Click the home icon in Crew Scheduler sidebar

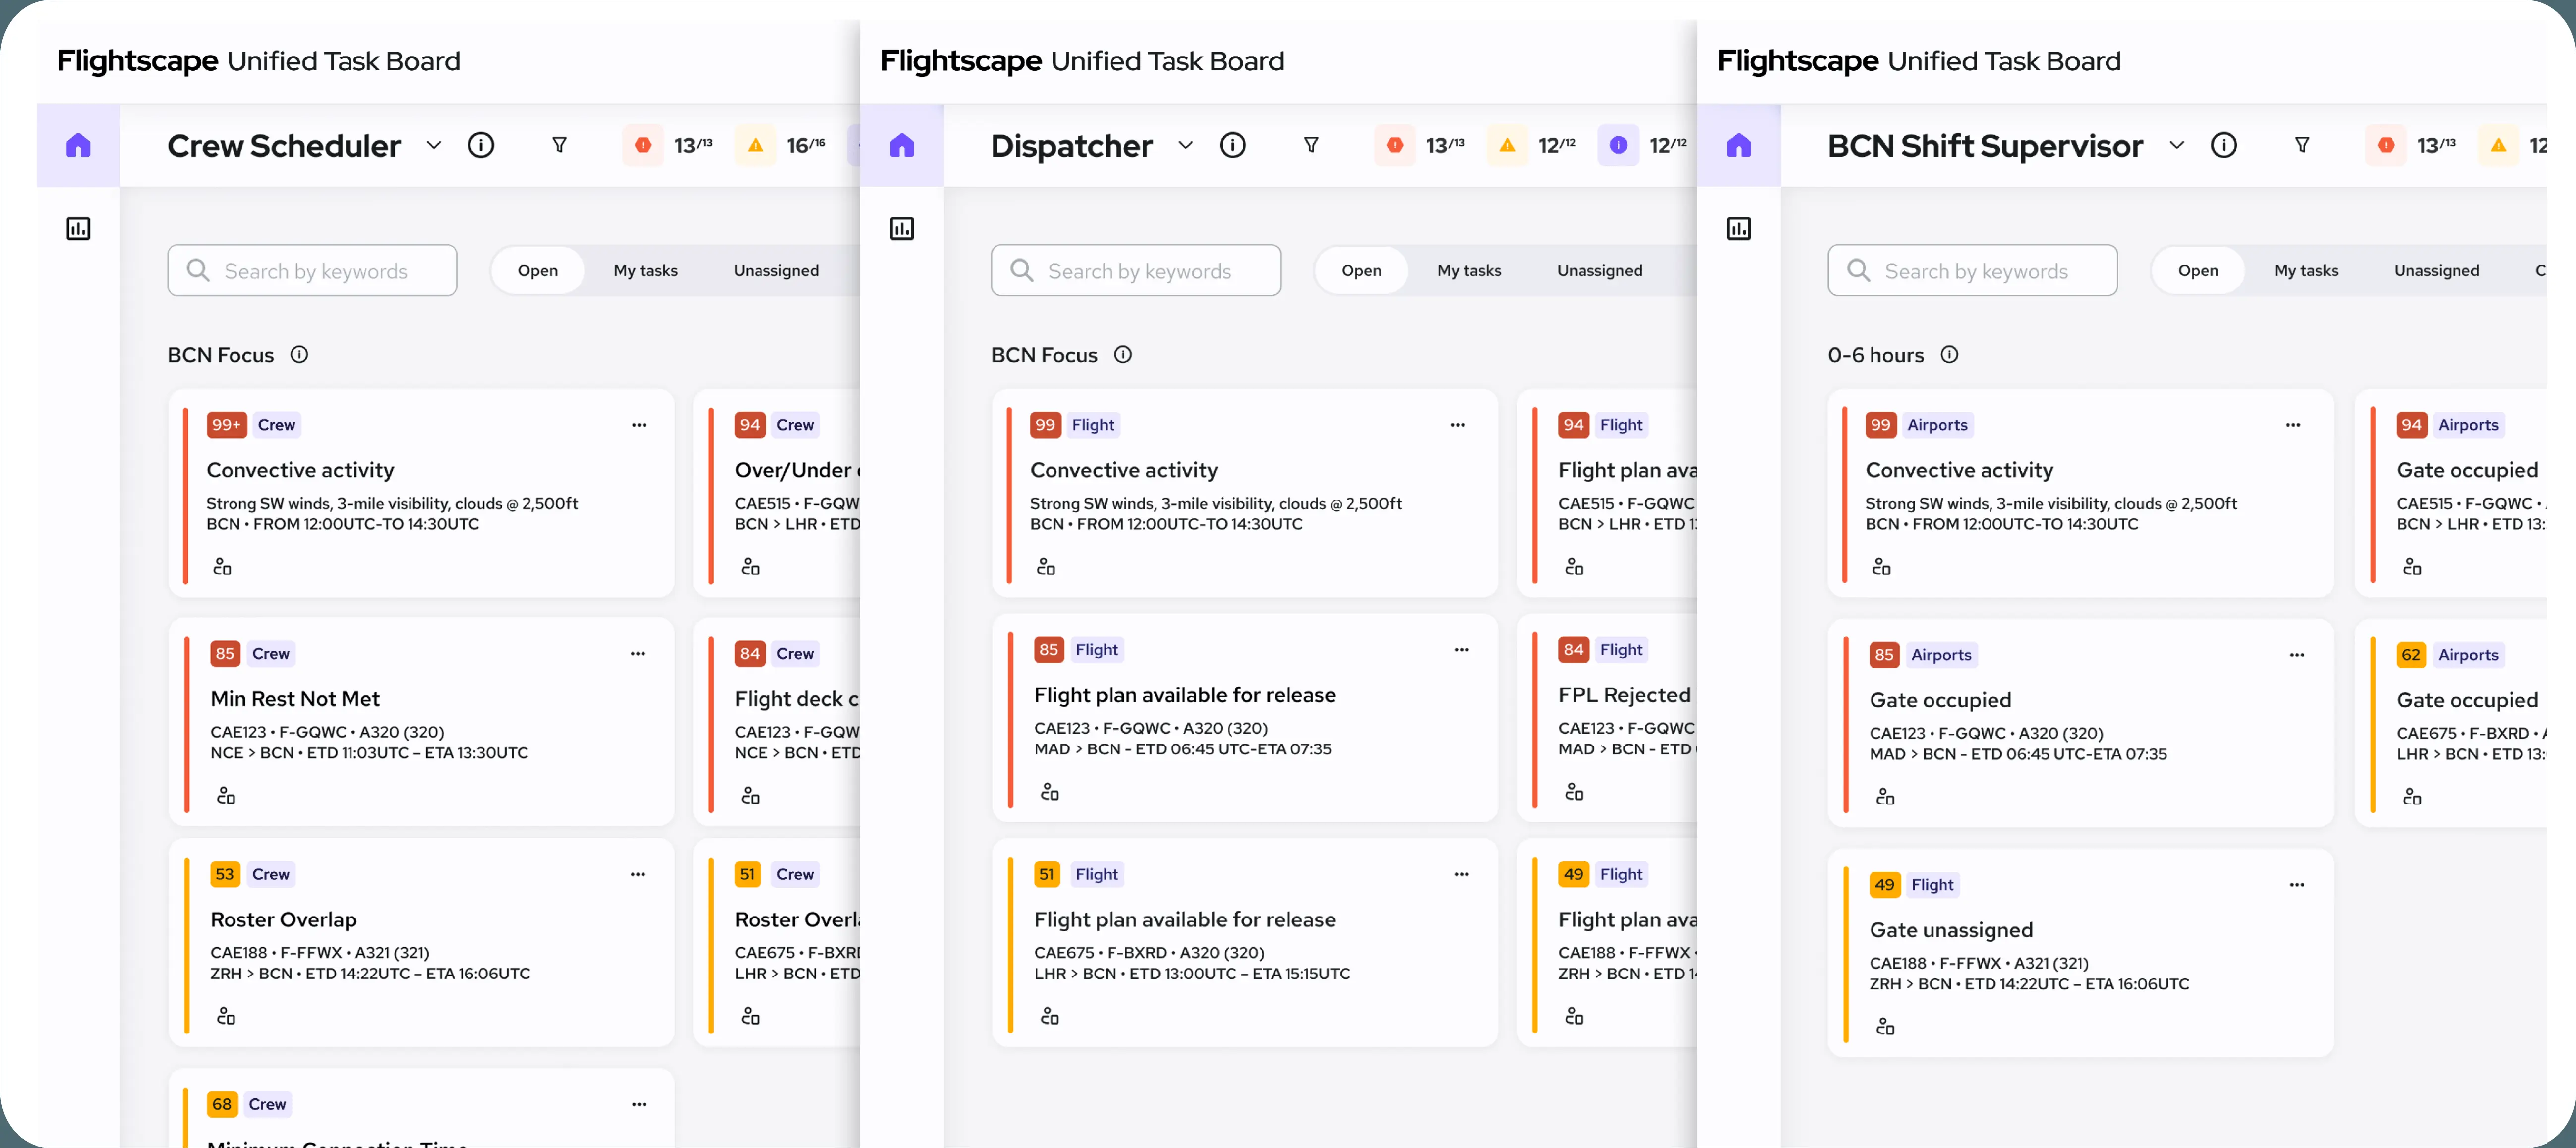click(x=78, y=146)
